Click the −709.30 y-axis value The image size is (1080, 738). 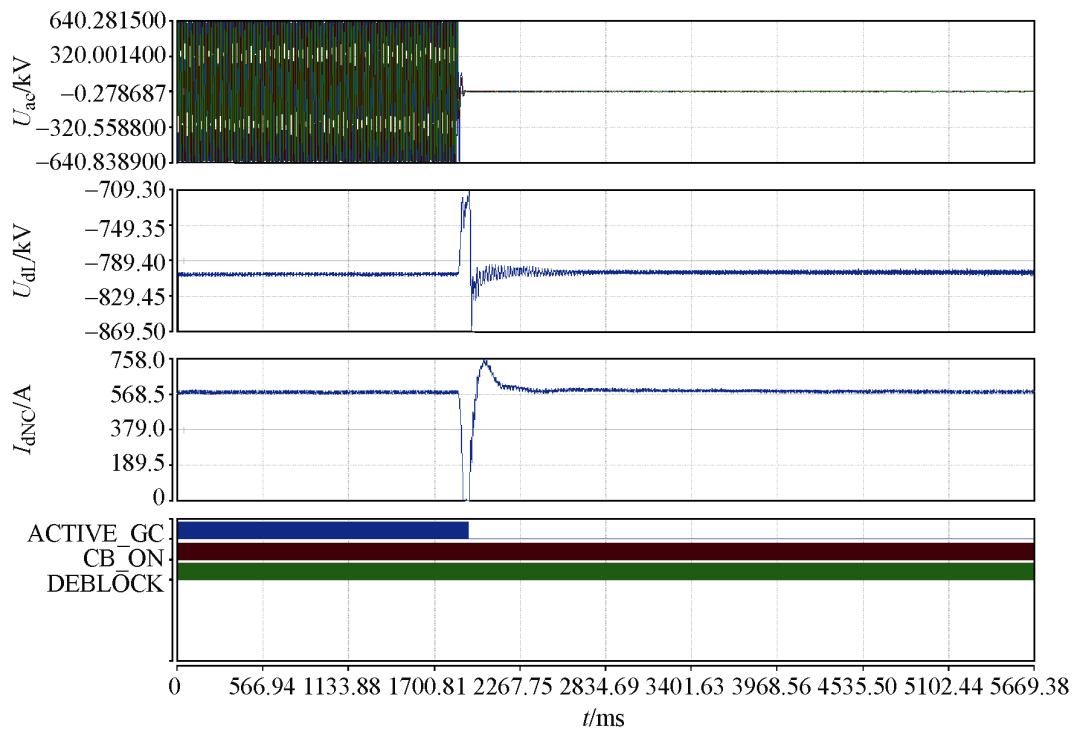[125, 189]
